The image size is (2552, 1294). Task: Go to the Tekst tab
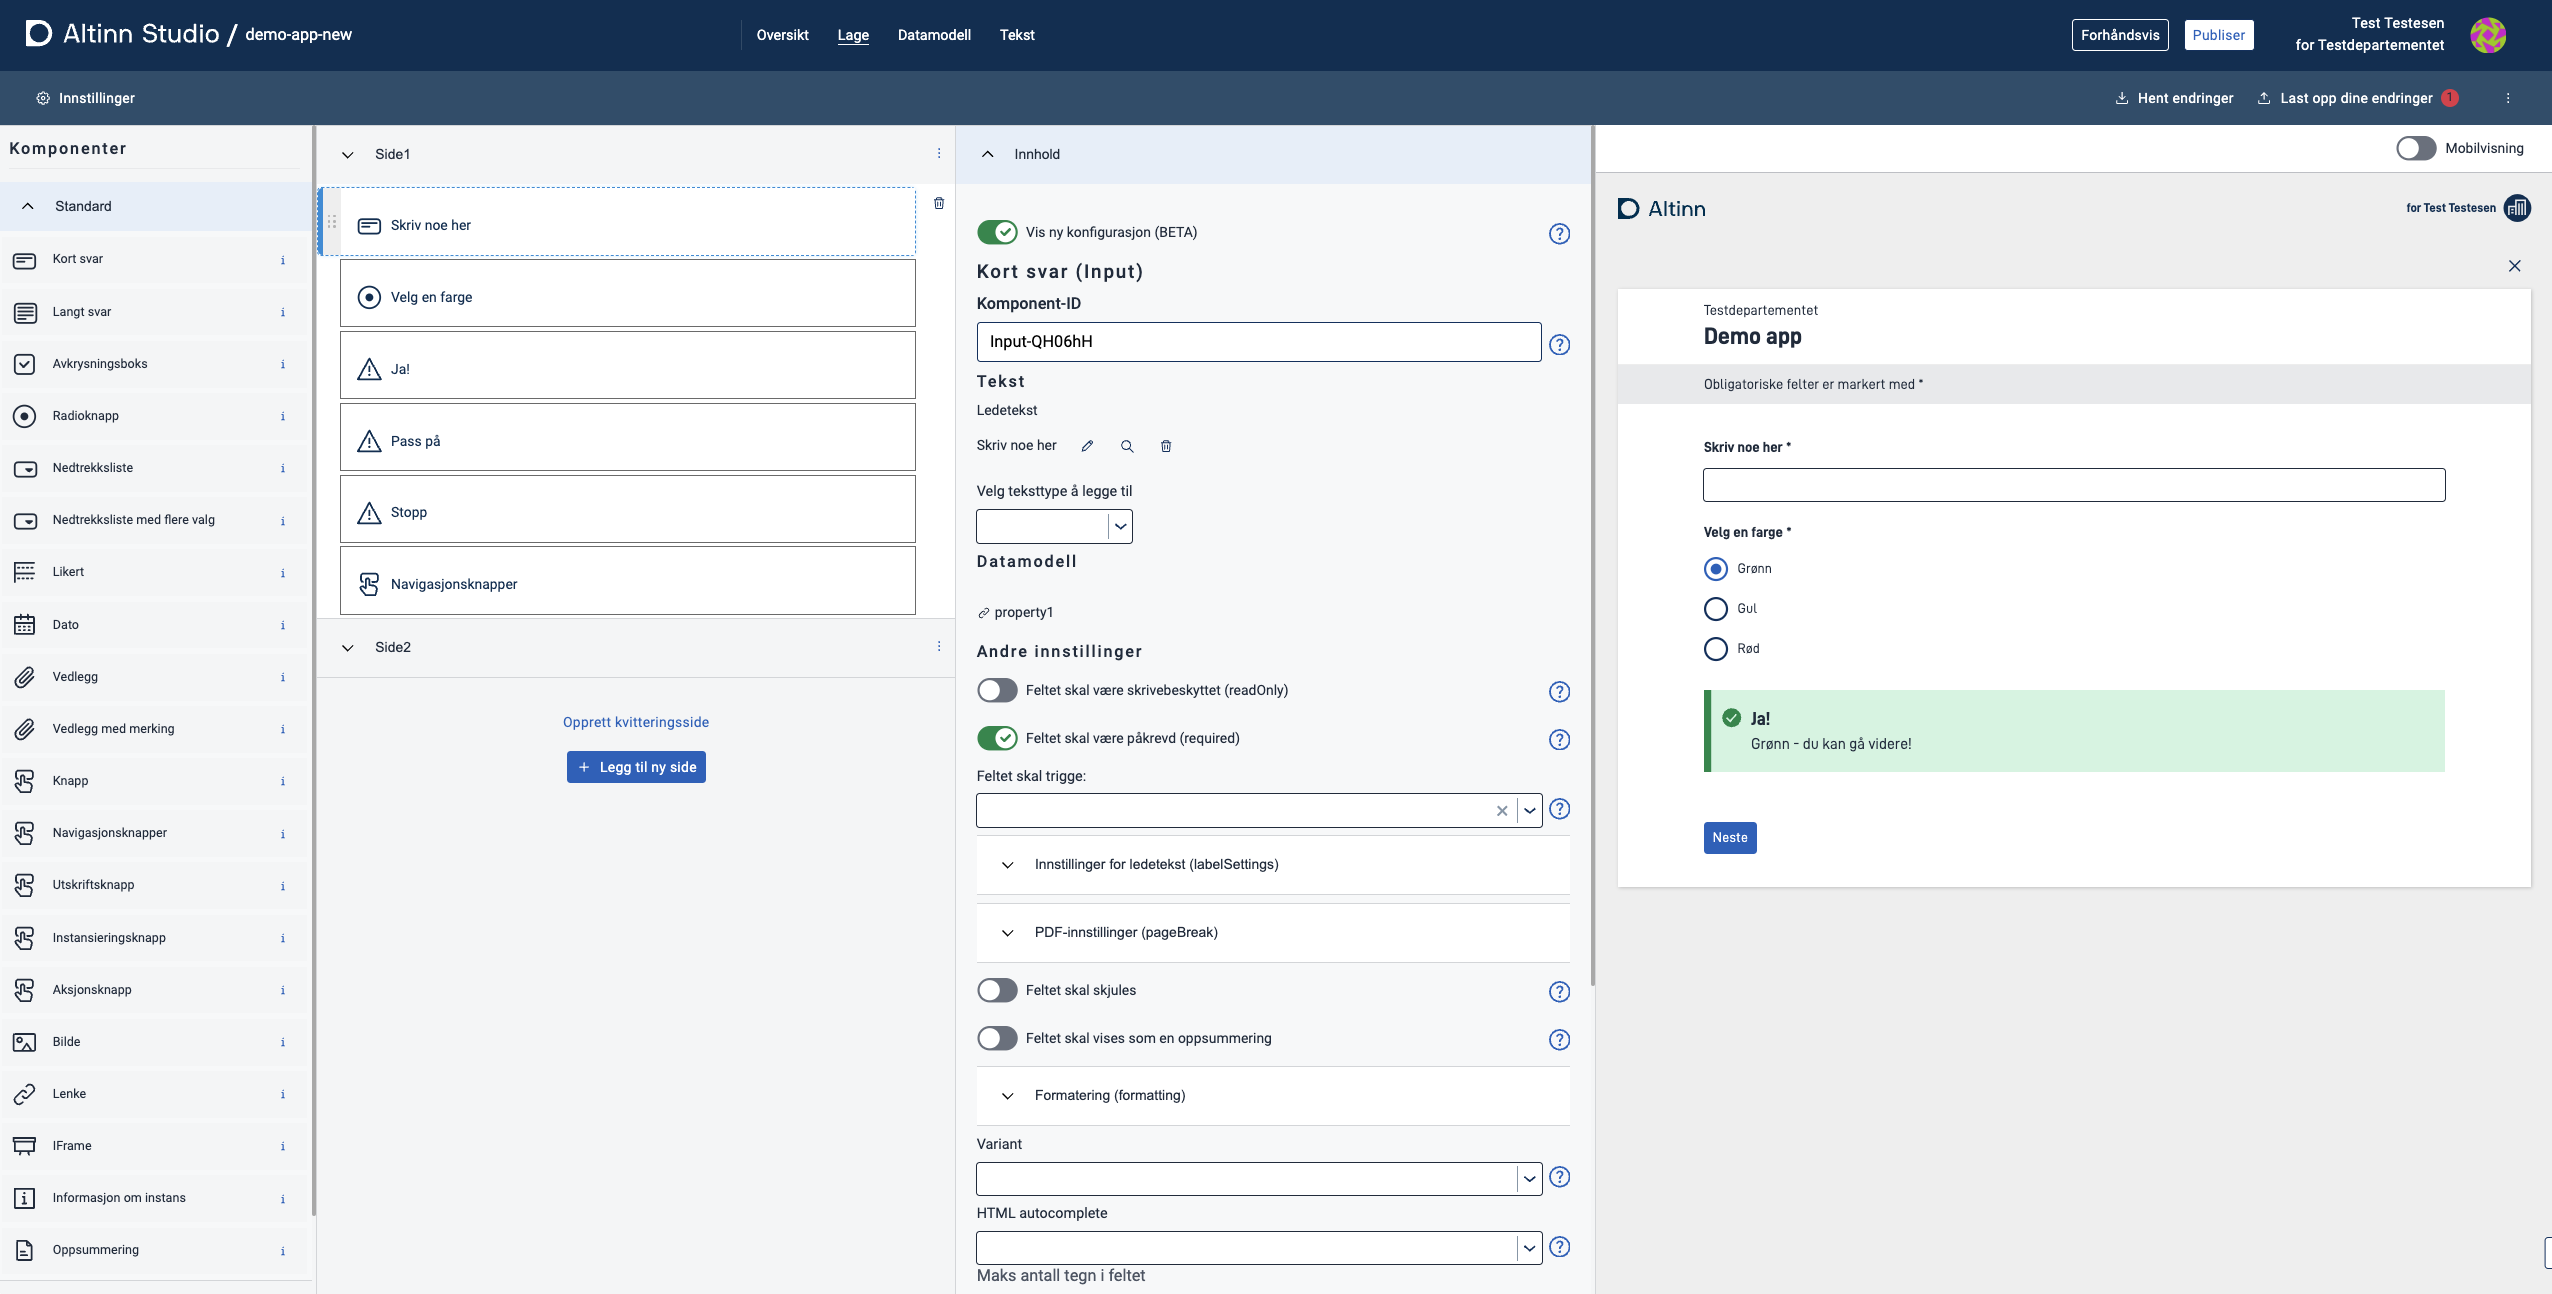pos(1017,35)
